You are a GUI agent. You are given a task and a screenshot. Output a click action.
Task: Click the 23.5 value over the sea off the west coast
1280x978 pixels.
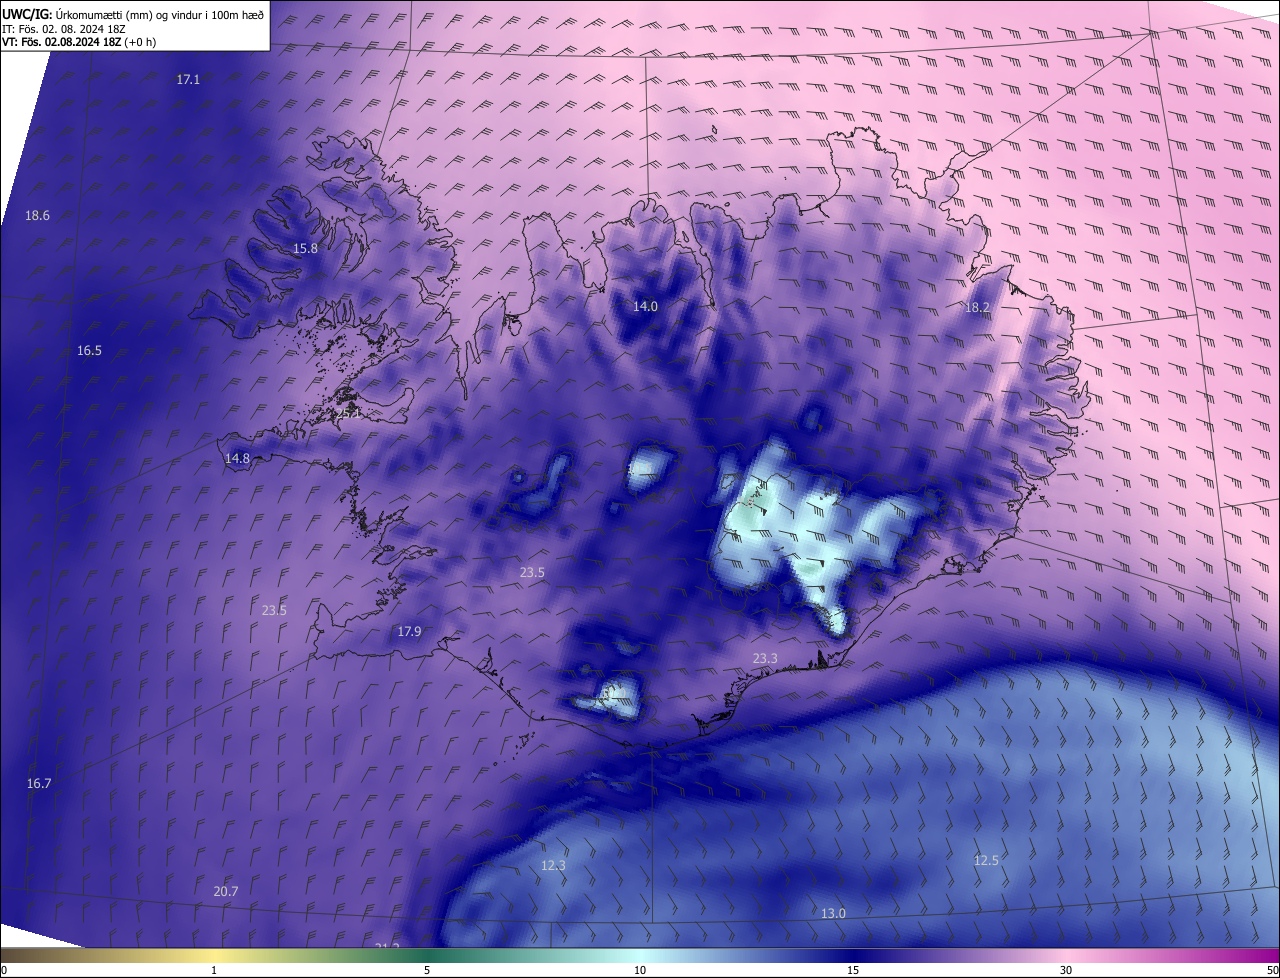(274, 610)
